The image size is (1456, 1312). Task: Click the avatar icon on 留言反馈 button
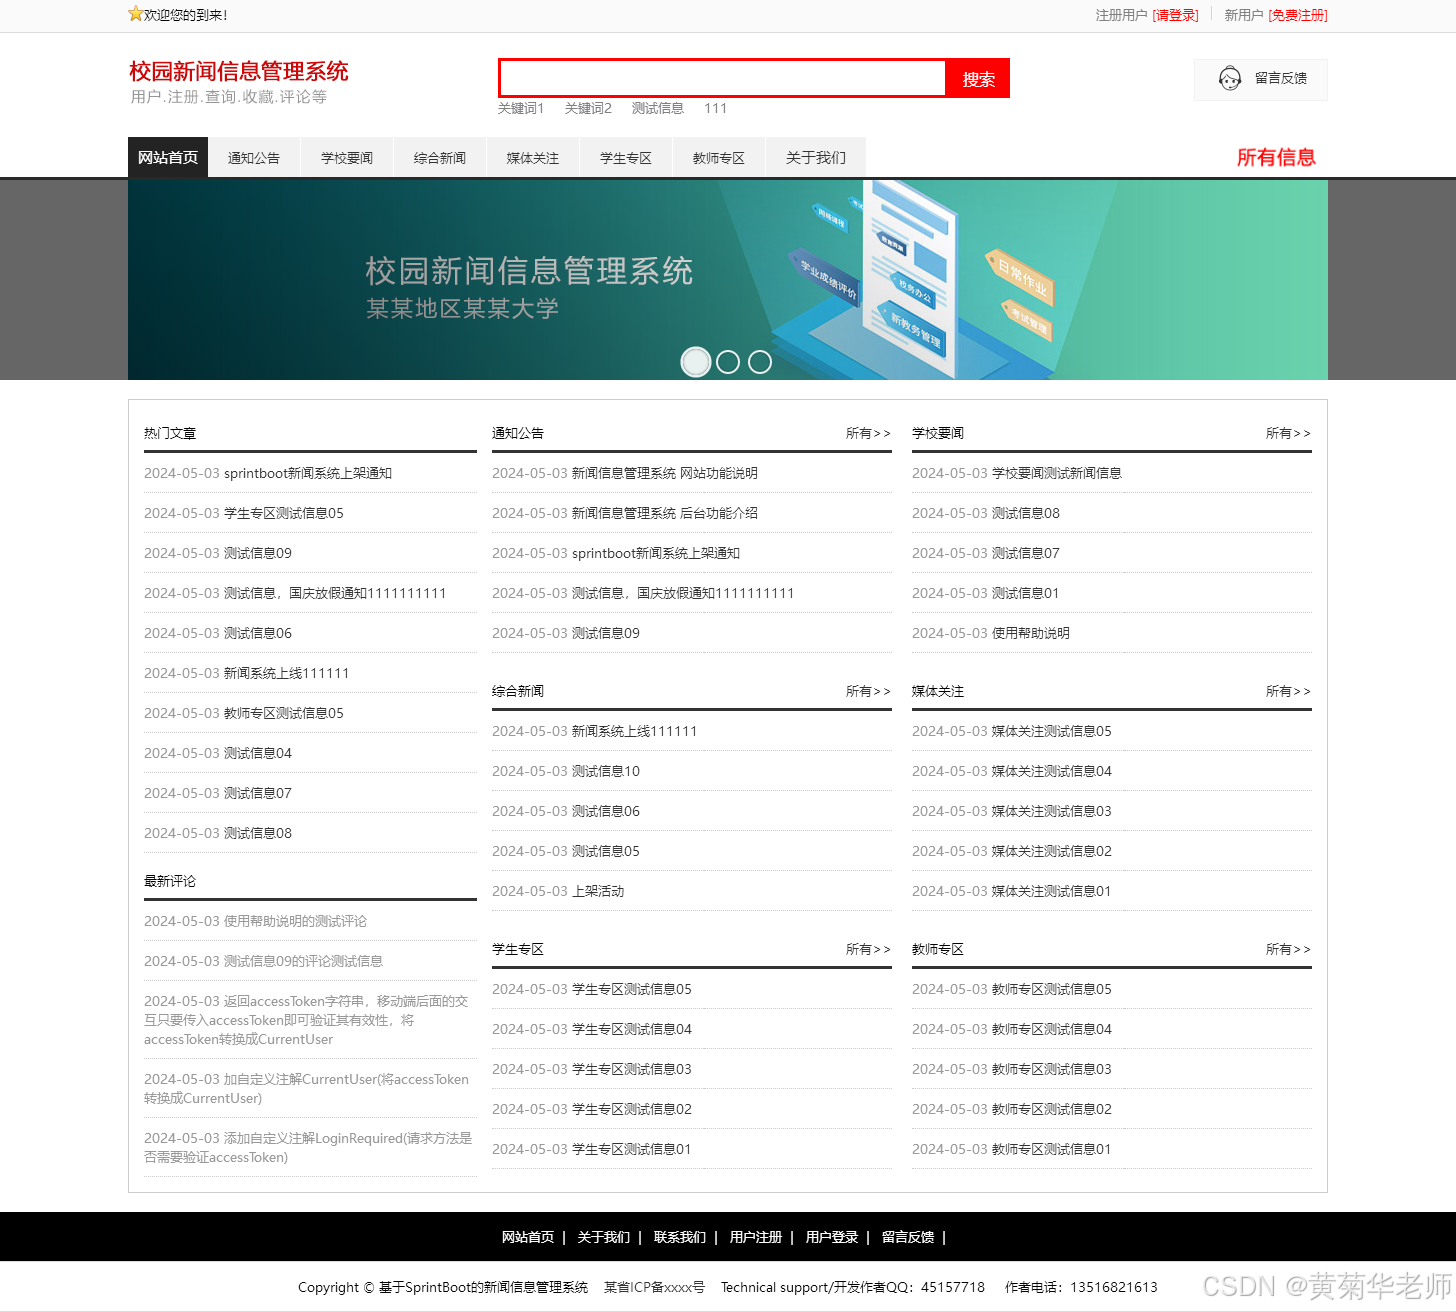pos(1230,78)
